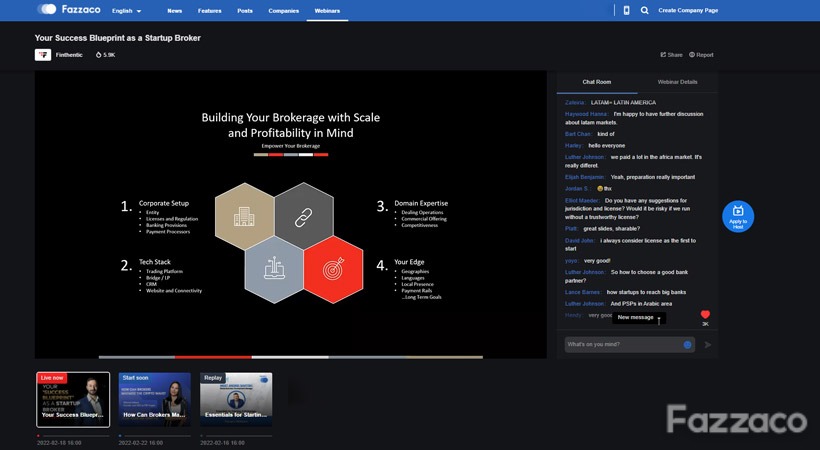Viewport: 820px width, 450px height.
Task: Jump to the New message notice
Action: point(639,318)
